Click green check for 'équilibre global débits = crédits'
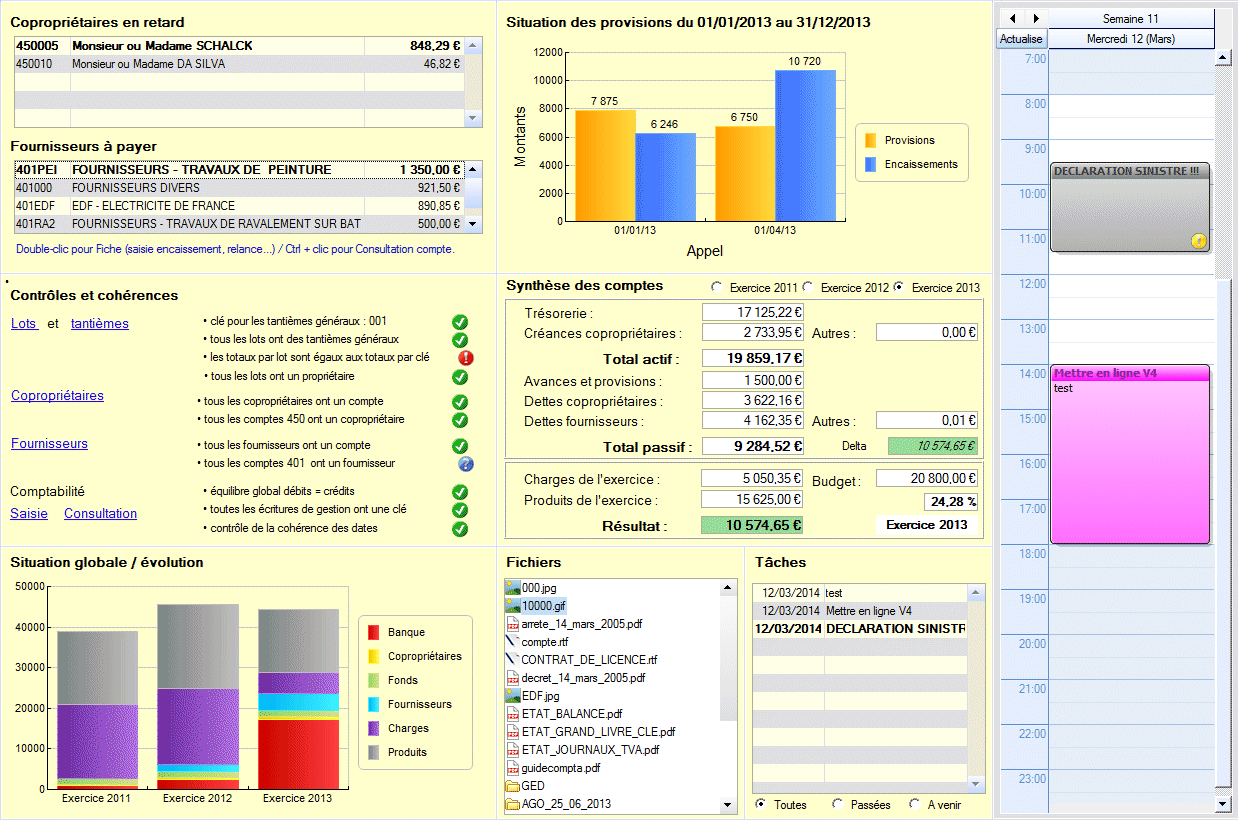 coord(460,492)
